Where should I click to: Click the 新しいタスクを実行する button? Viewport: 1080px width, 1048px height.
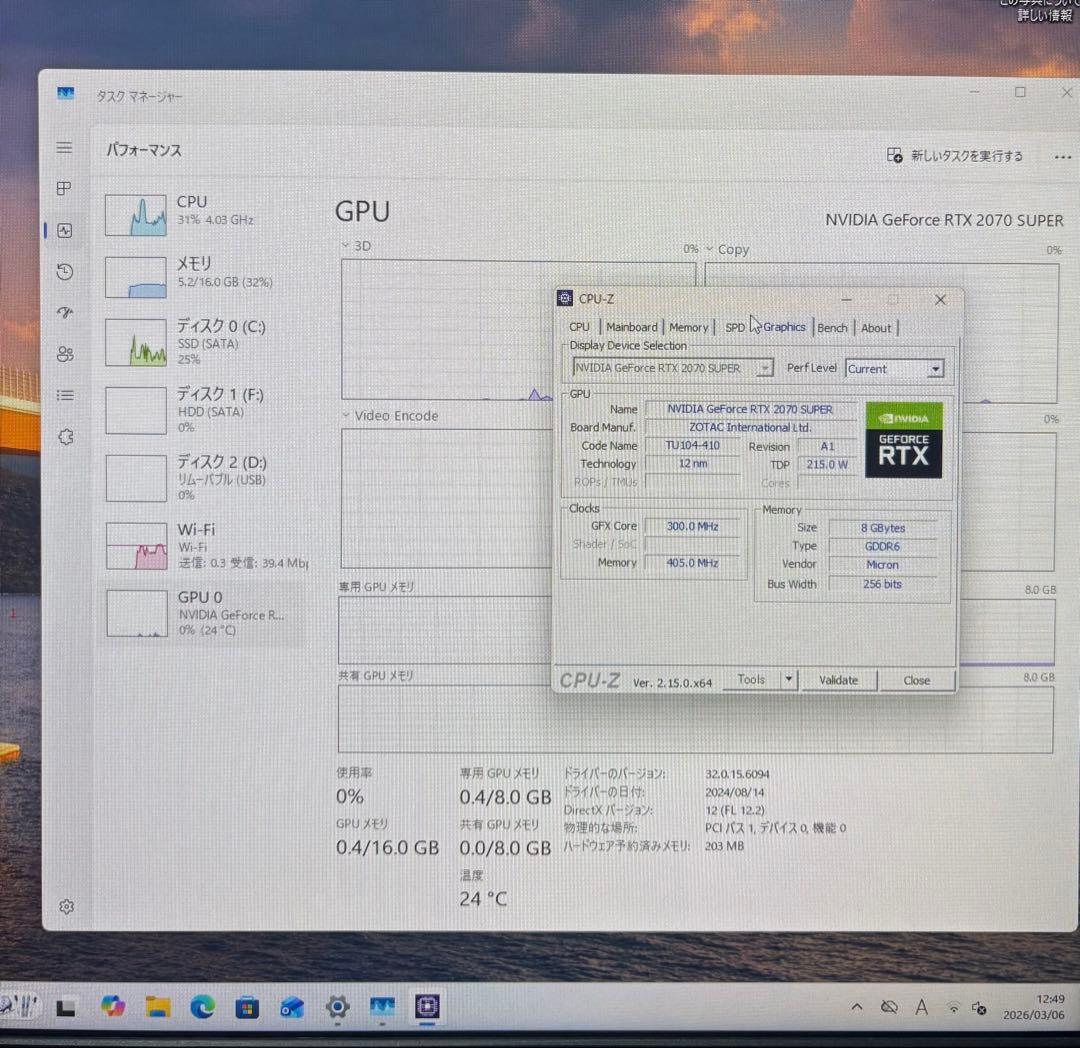click(x=955, y=156)
